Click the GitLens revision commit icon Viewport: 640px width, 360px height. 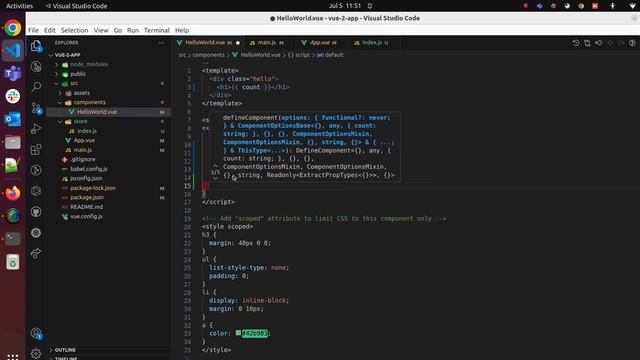[598, 43]
